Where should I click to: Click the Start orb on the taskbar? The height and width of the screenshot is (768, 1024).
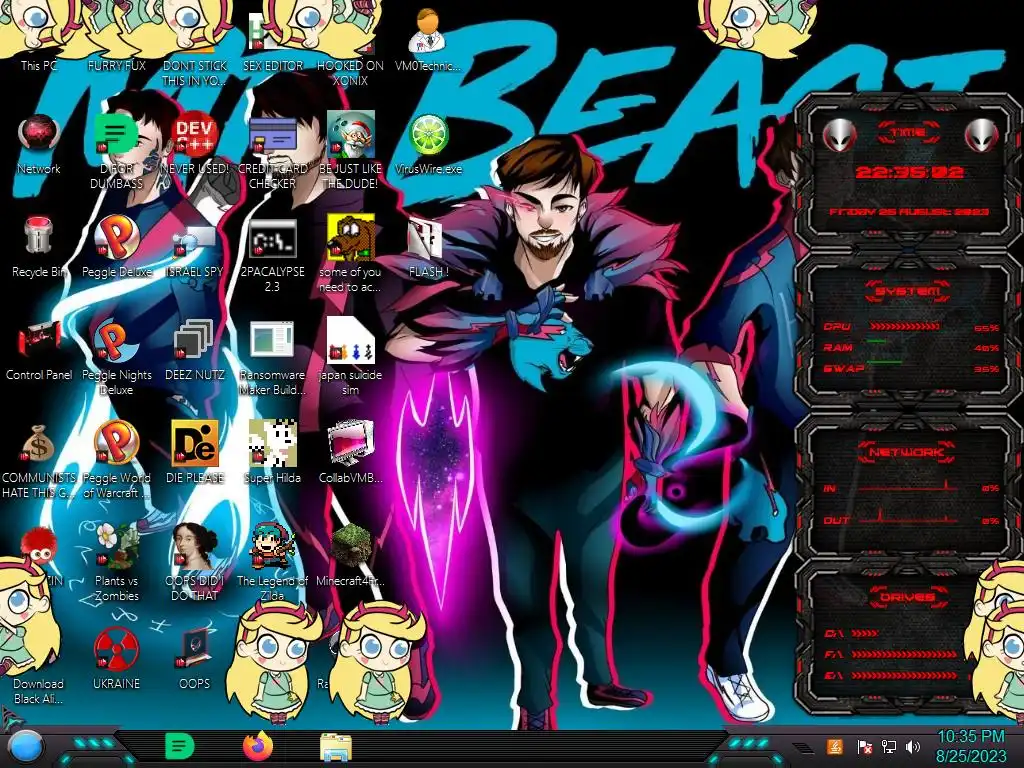tap(26, 748)
